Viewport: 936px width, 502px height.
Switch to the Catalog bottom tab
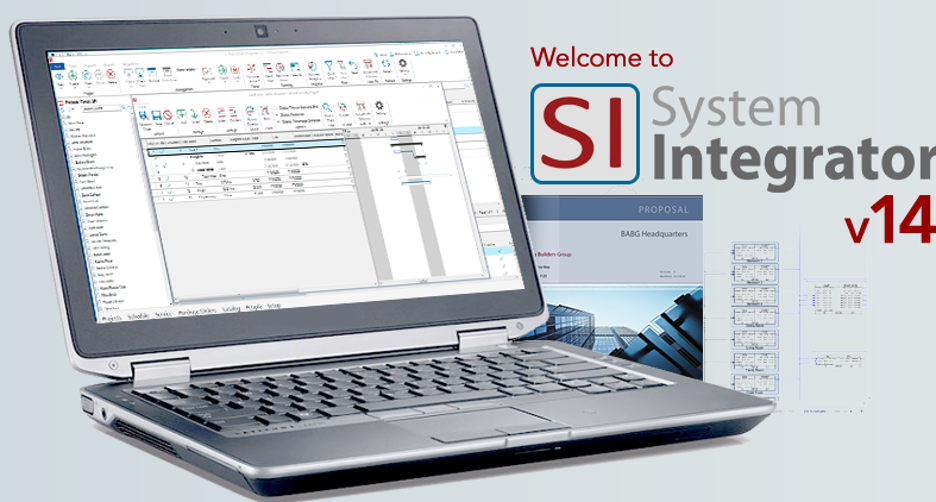[231, 309]
